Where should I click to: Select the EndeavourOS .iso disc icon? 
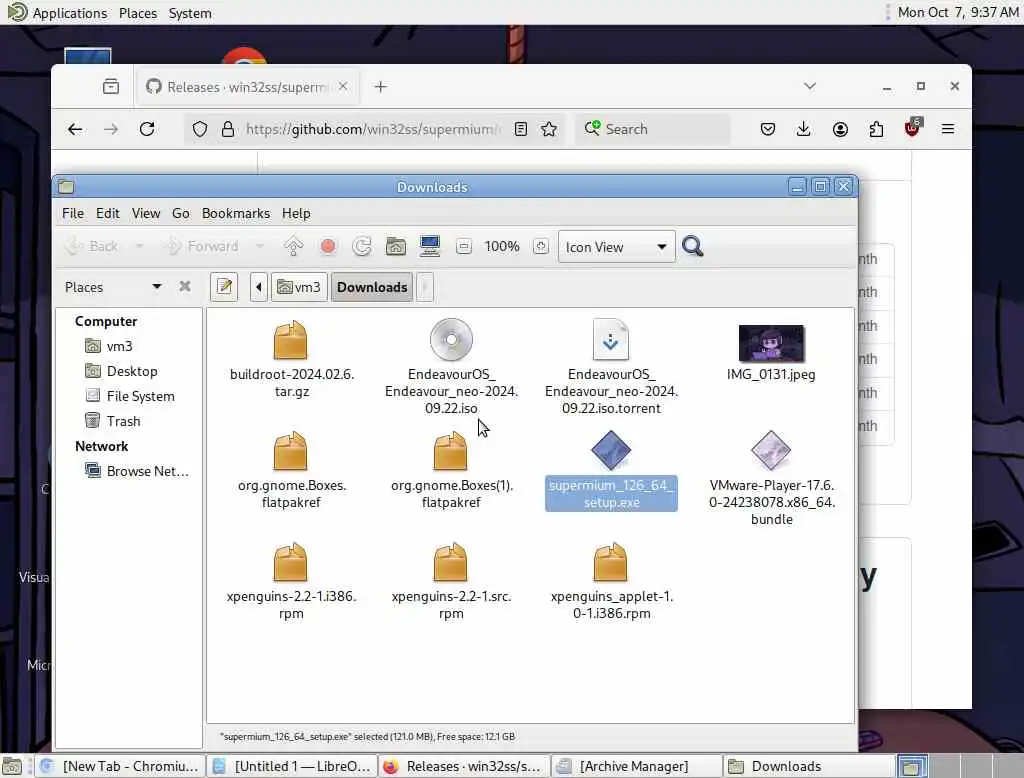point(451,340)
